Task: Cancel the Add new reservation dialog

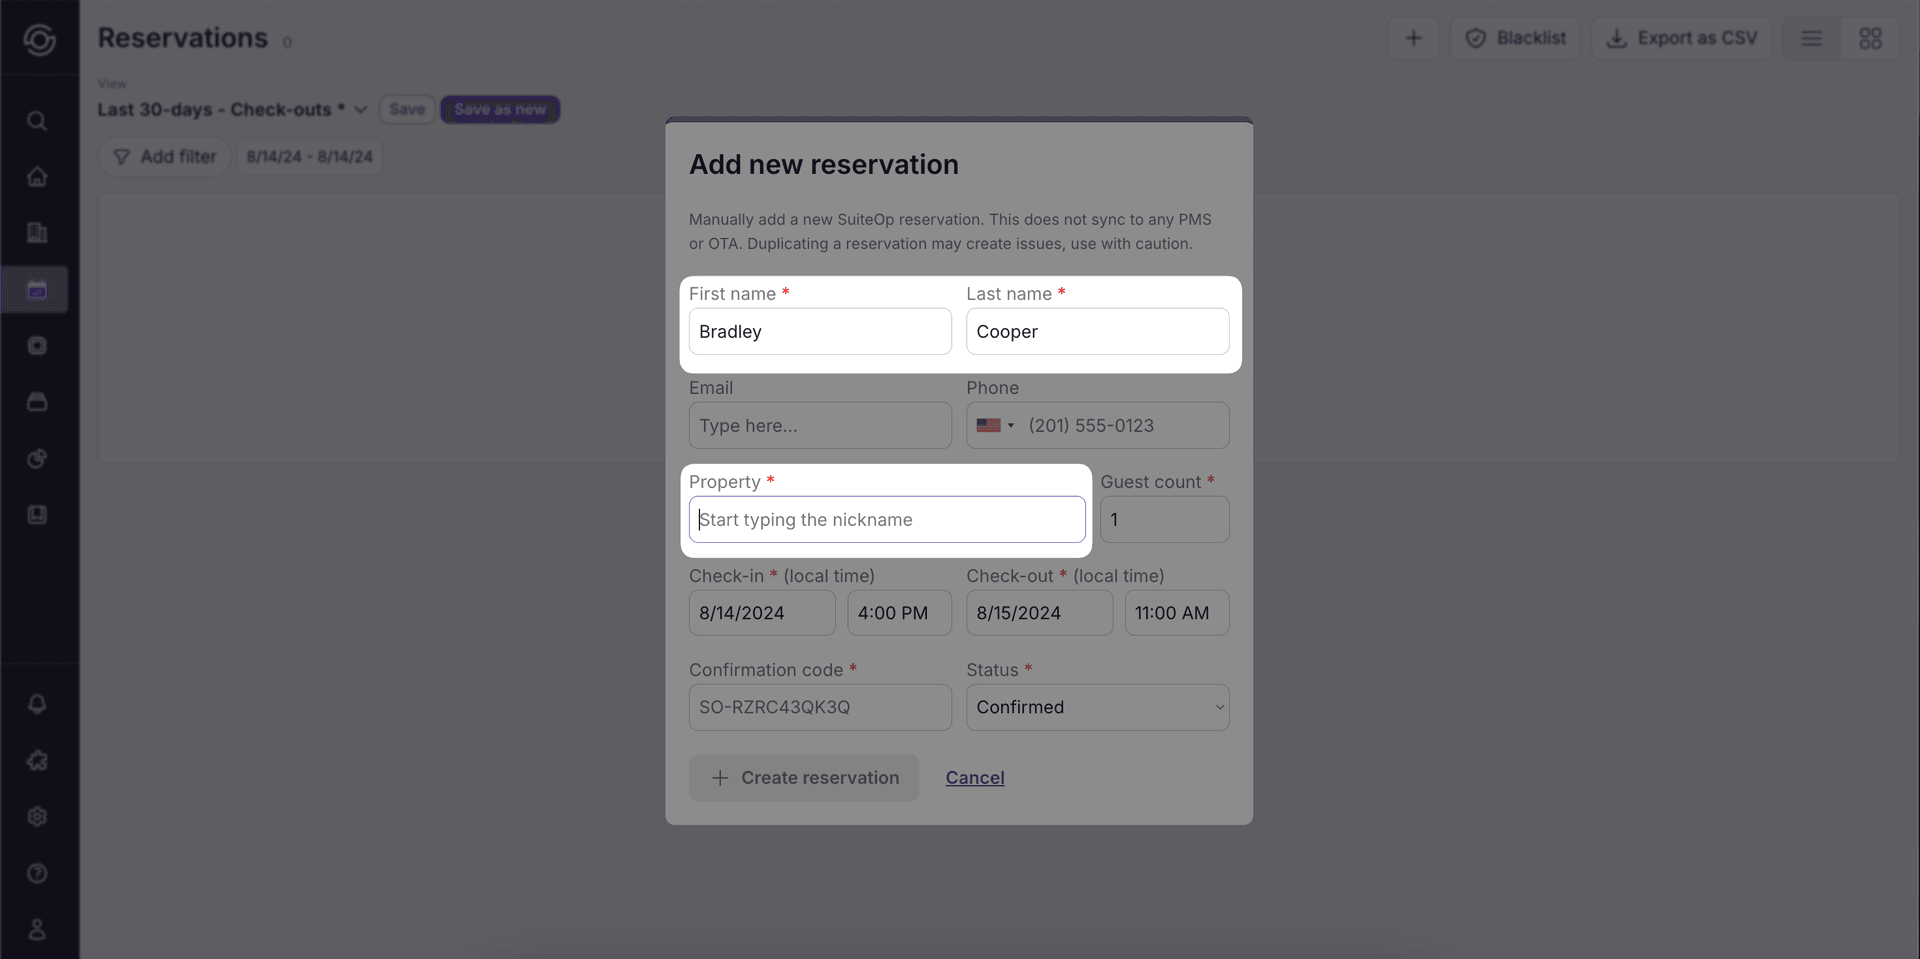Action: [x=974, y=777]
